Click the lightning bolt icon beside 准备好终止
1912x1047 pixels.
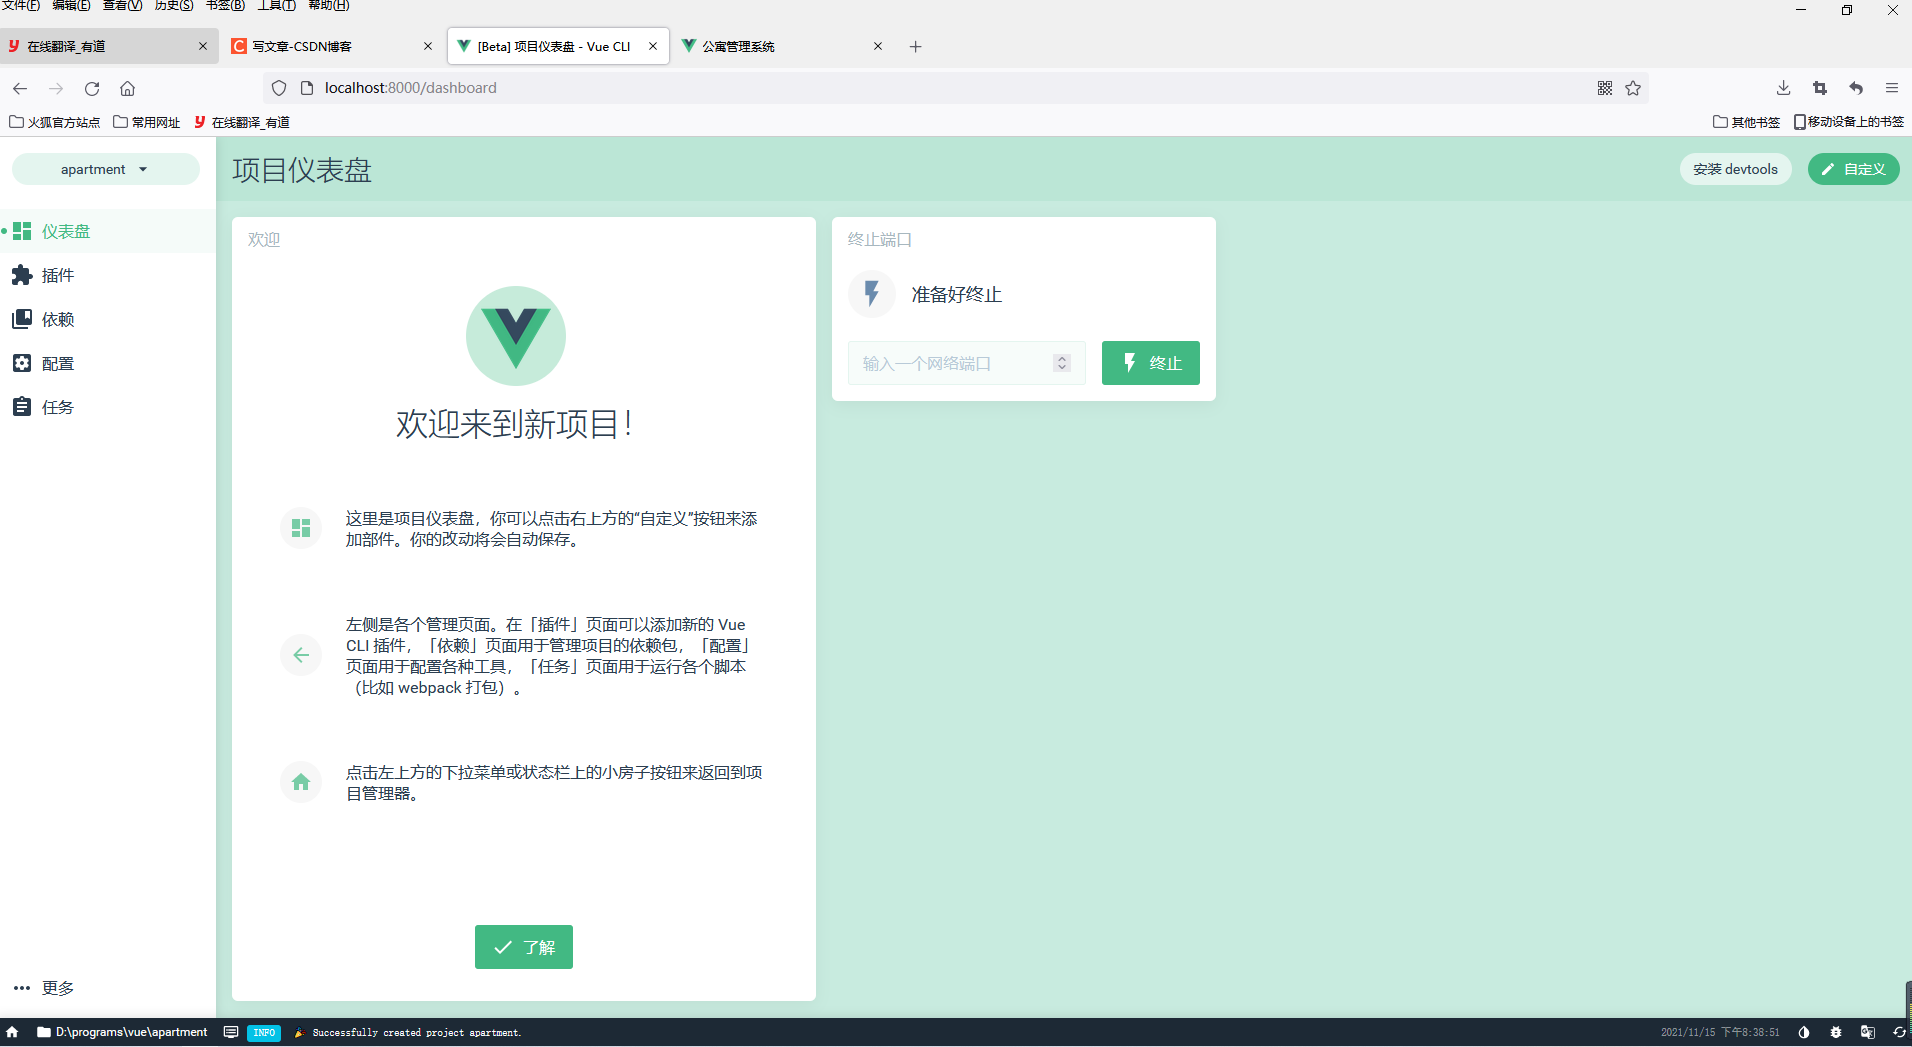click(x=872, y=294)
